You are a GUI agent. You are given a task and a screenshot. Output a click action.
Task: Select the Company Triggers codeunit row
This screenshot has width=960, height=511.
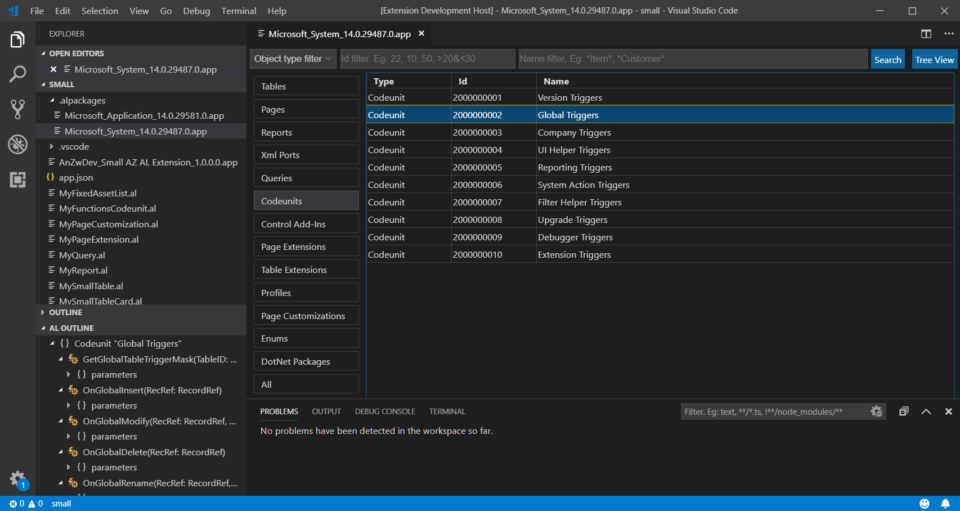click(x=660, y=132)
